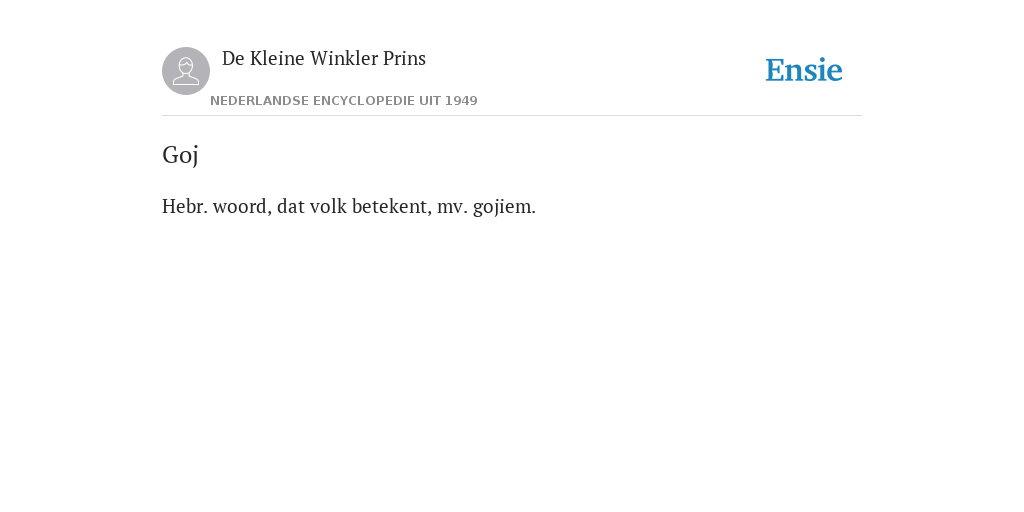The width and height of the screenshot is (1024, 512).
Task: Click the word ENCYCLOPEDIE in the subtitle
Action: tap(364, 101)
